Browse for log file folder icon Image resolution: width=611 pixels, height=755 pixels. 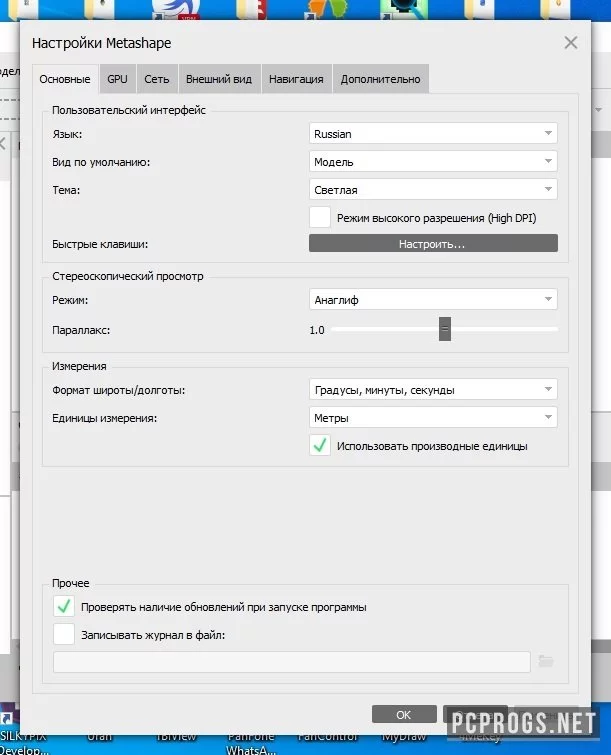(x=546, y=661)
